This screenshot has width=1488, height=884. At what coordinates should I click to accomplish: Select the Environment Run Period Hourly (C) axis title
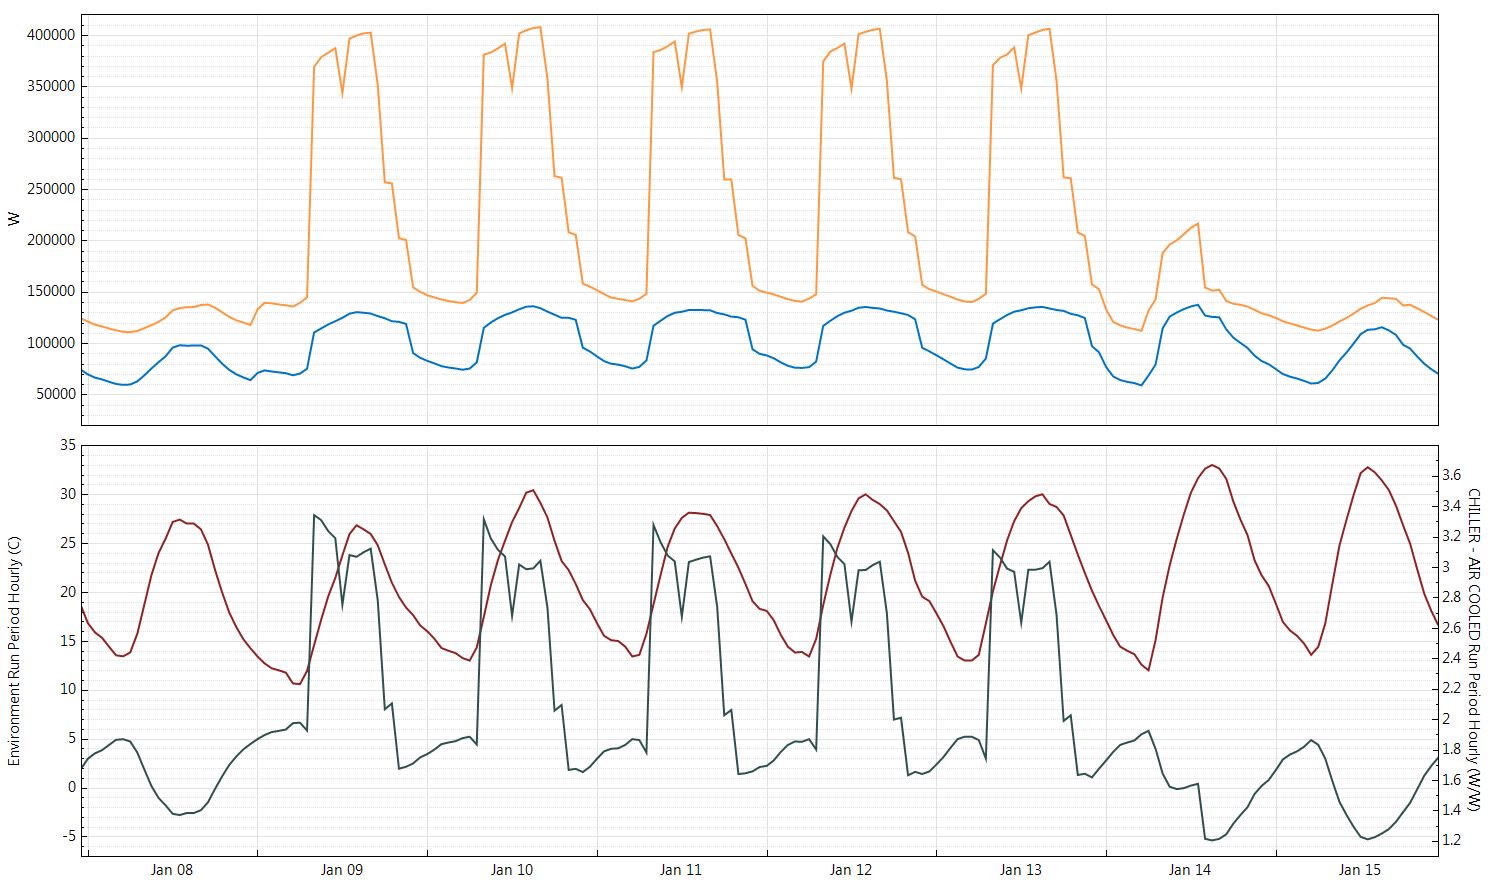coord(14,651)
